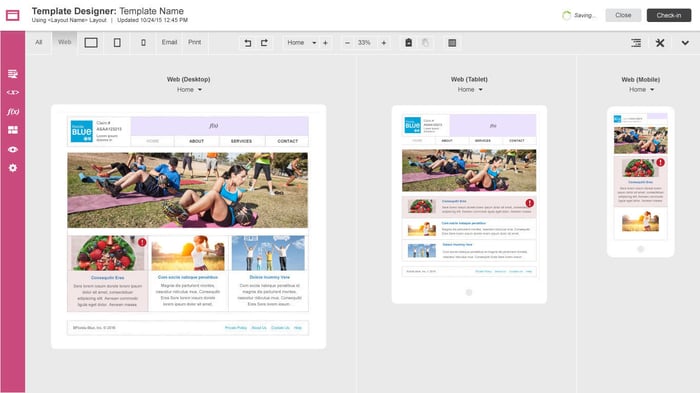Click the About Us footer link in desktop preview
Viewport: 700px width, 393px height.
point(259,328)
